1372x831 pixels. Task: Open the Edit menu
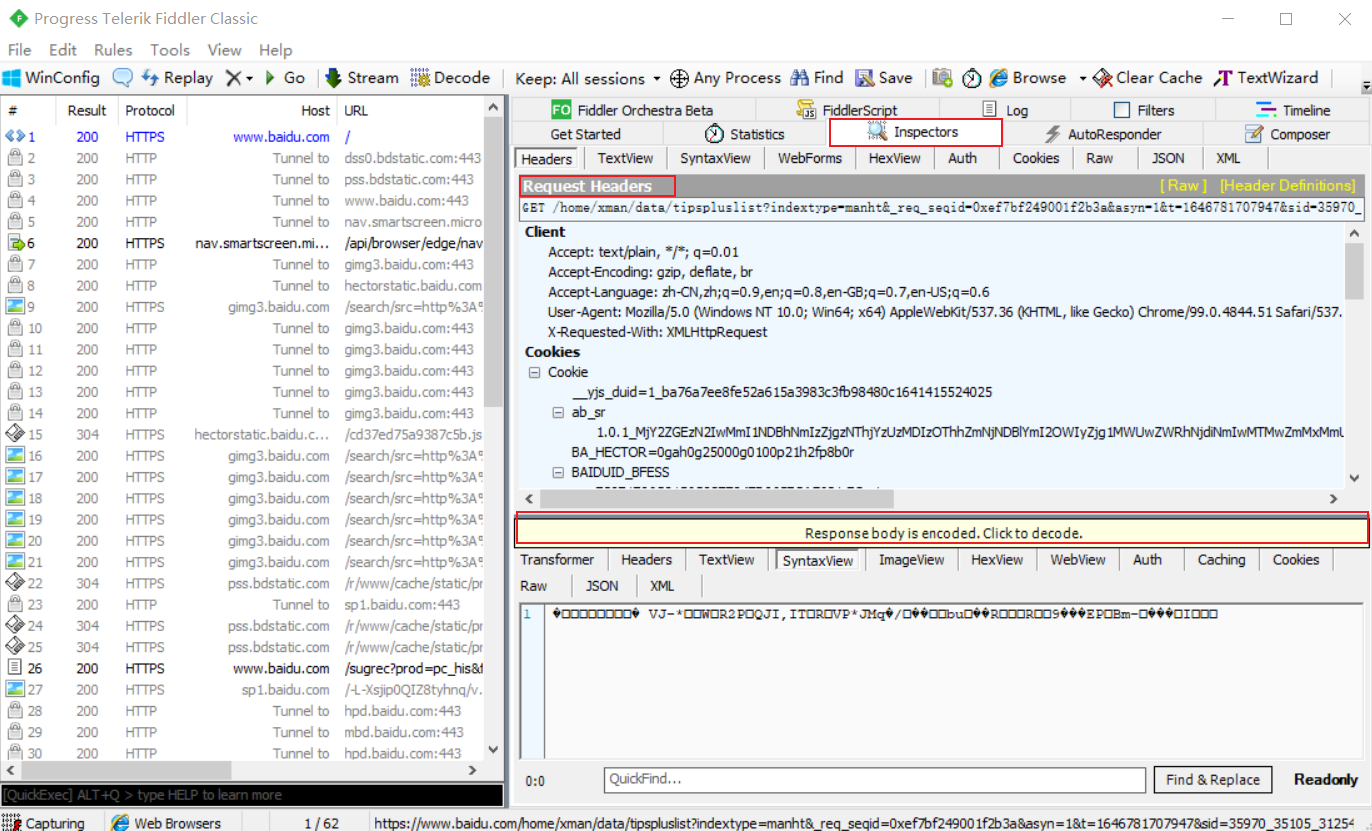pyautogui.click(x=63, y=50)
